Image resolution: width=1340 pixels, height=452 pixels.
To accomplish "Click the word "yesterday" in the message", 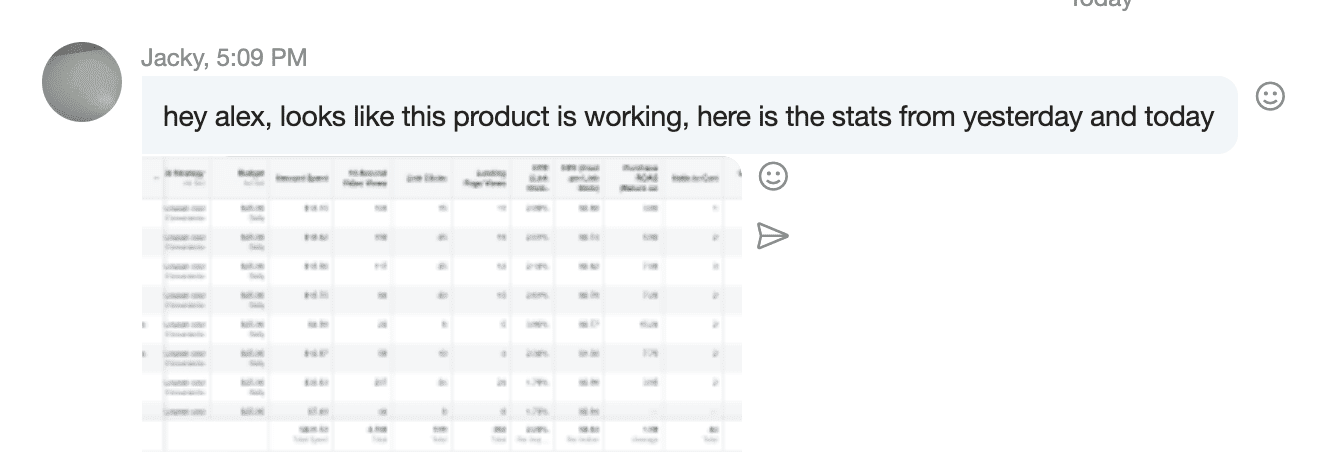I will [1021, 117].
